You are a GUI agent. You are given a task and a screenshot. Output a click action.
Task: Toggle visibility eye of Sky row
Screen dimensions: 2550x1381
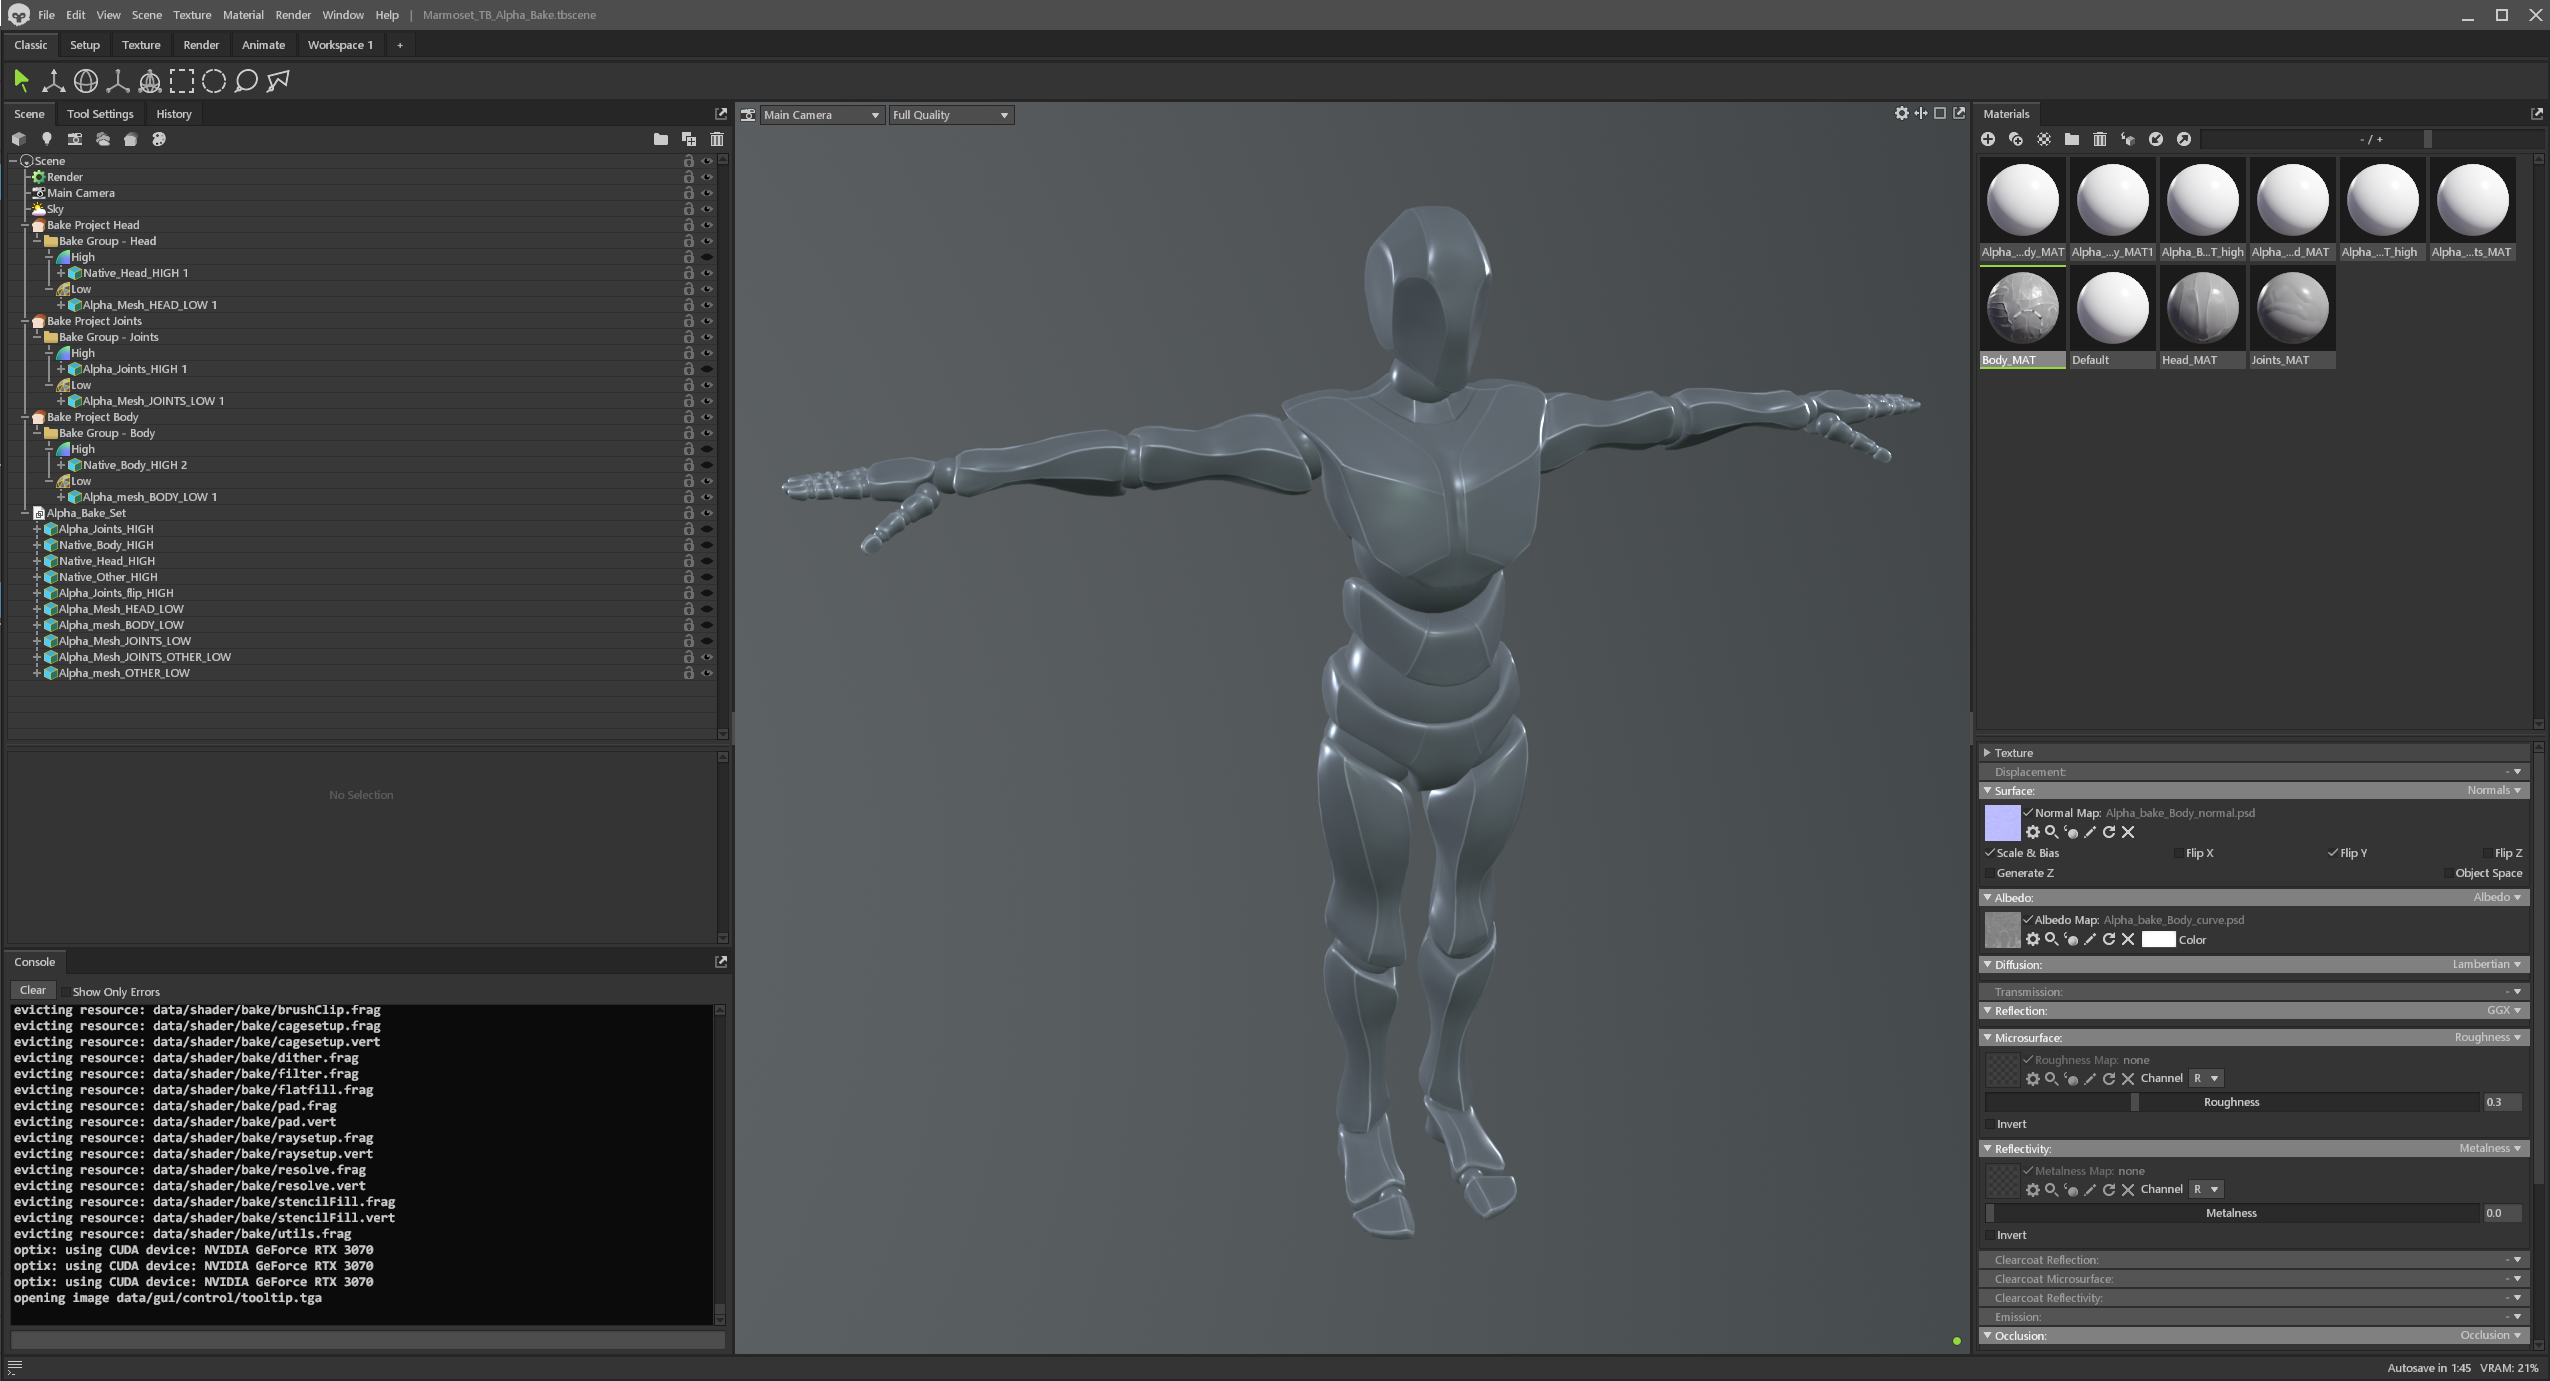(707, 209)
